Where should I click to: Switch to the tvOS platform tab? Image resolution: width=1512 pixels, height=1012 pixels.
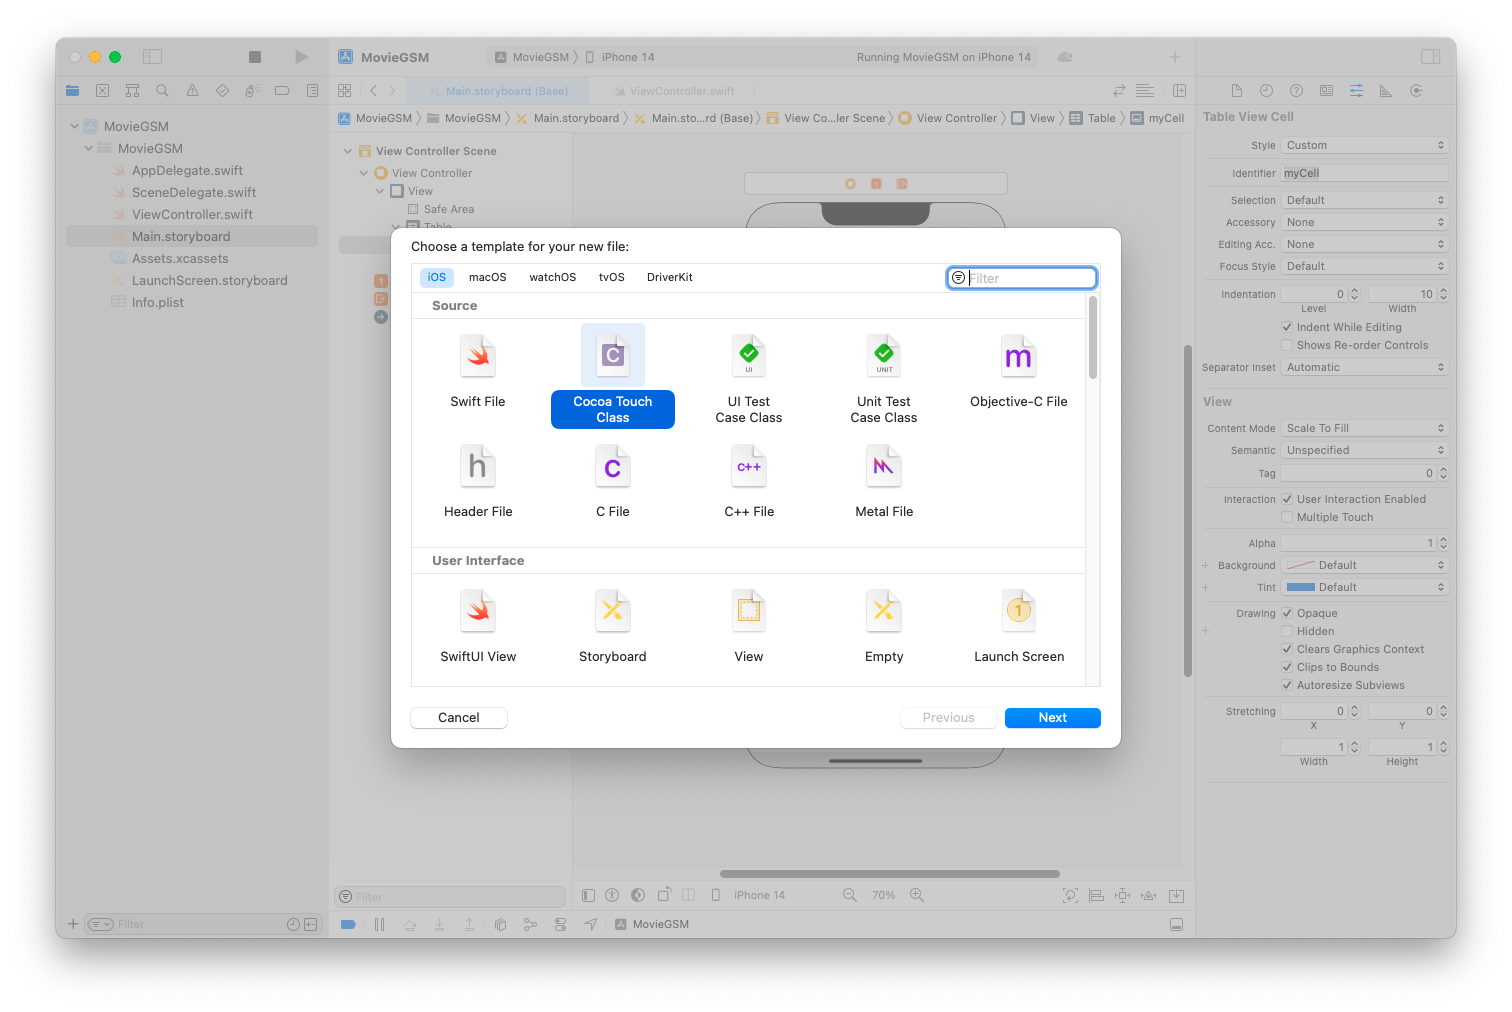612,277
